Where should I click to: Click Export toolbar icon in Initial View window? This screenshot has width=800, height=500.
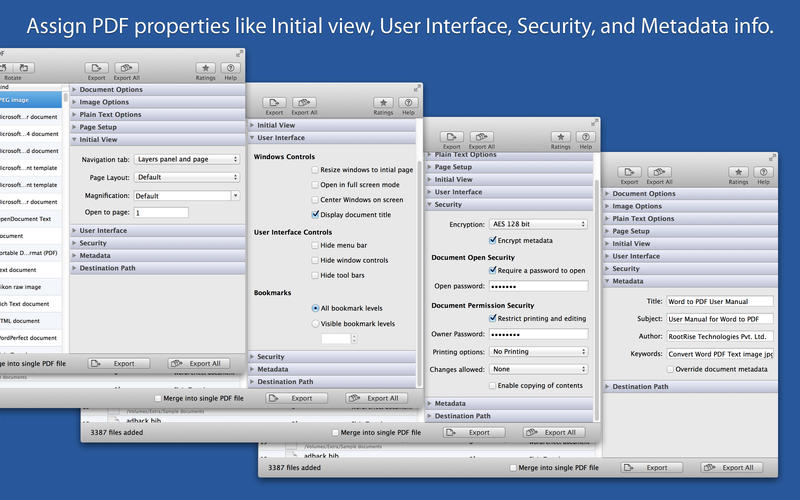pos(96,68)
